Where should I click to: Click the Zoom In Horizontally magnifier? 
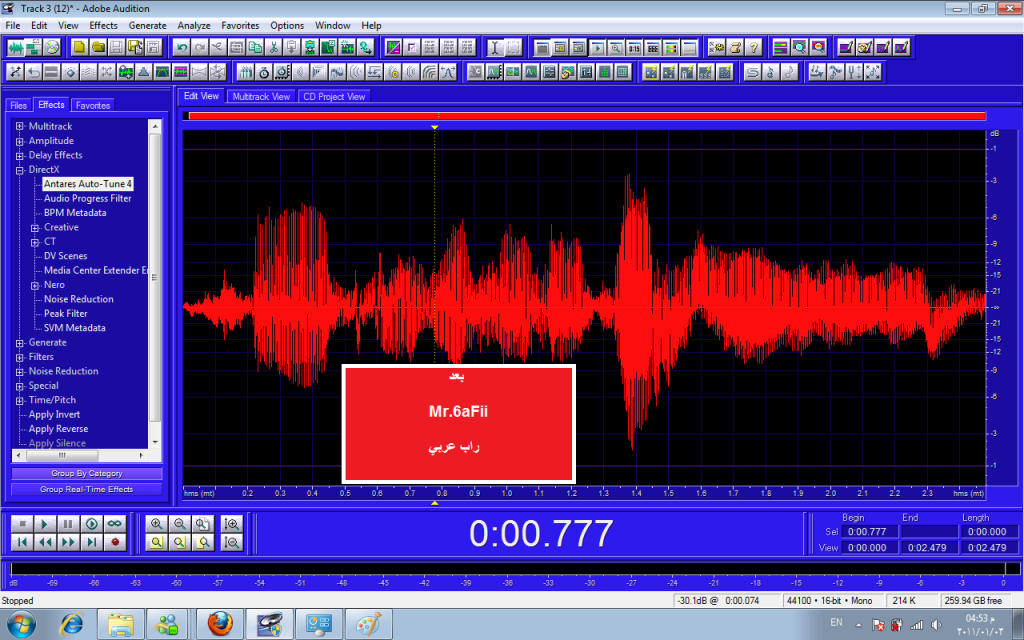(156, 524)
